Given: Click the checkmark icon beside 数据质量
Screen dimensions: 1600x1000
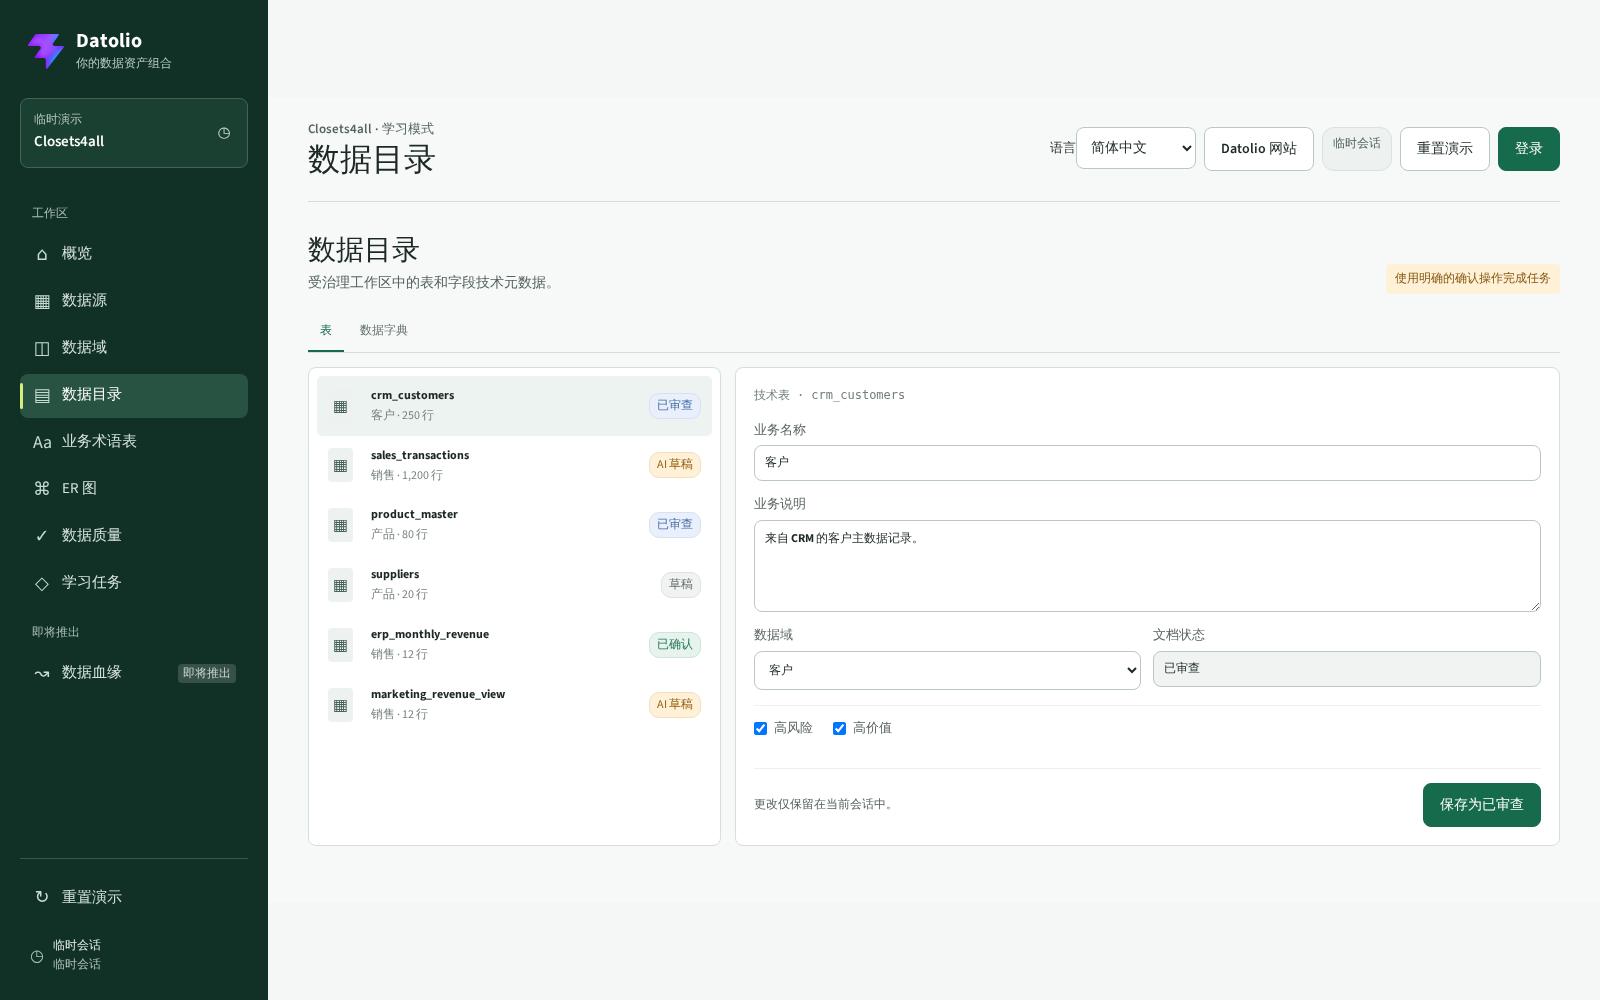Looking at the screenshot, I should tap(42, 535).
